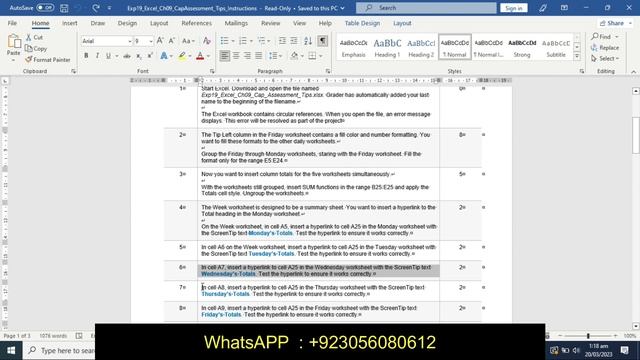Screen dimensions: 640x360
Task: Switch to the References tab
Action: (196, 23)
